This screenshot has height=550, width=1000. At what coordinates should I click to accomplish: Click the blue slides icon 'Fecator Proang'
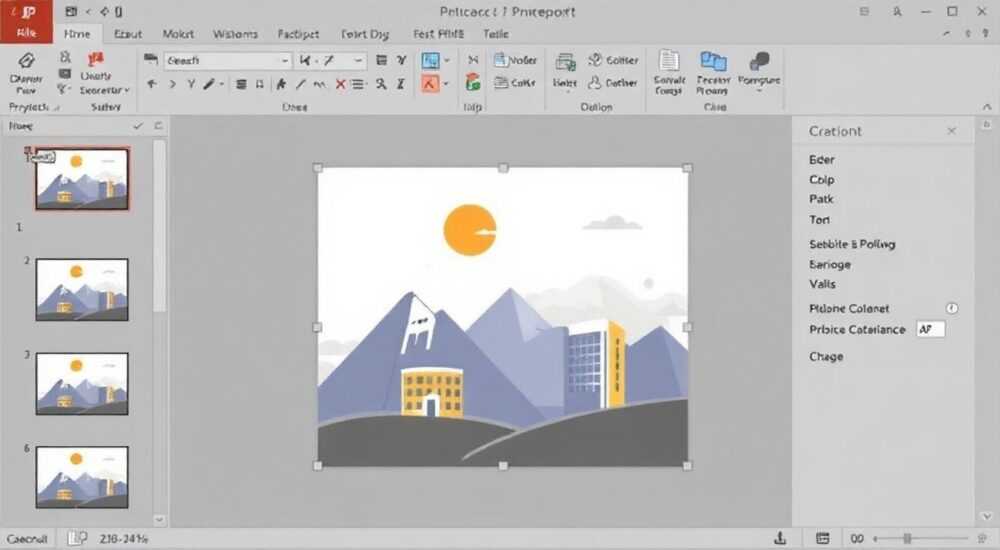[712, 73]
